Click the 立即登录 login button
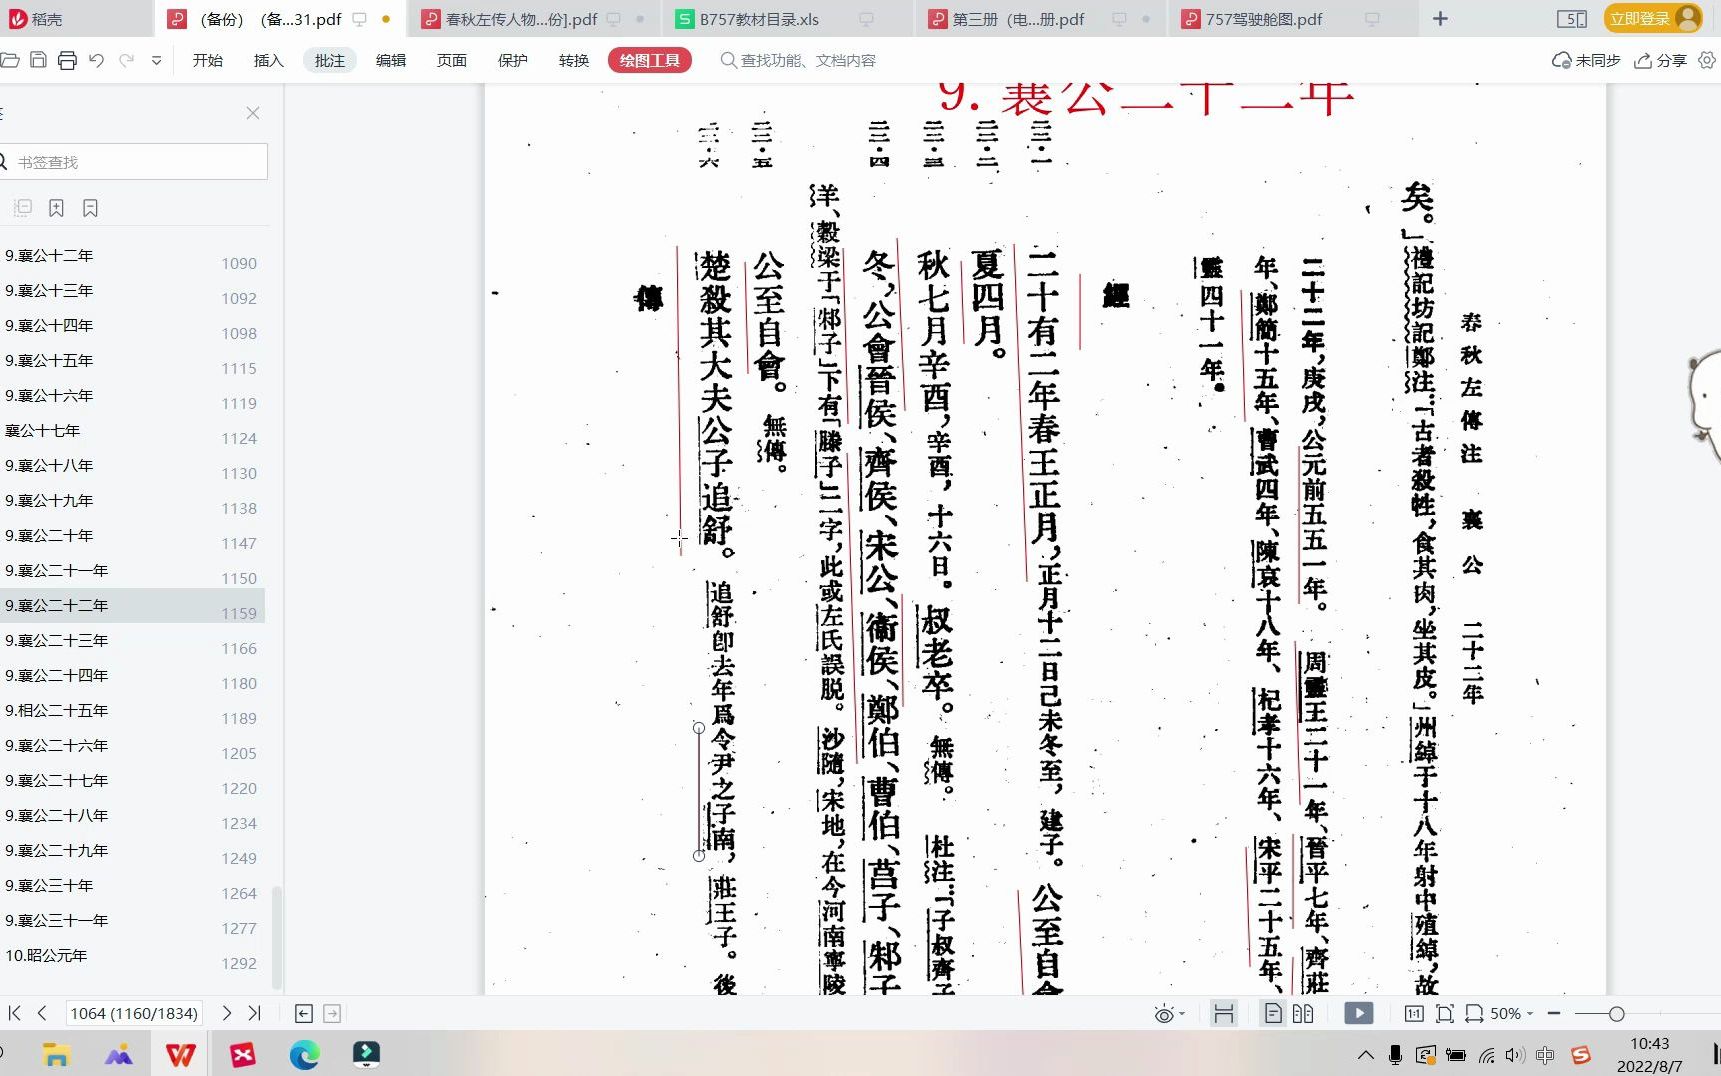Viewport: 1721px width, 1076px height. (1653, 18)
